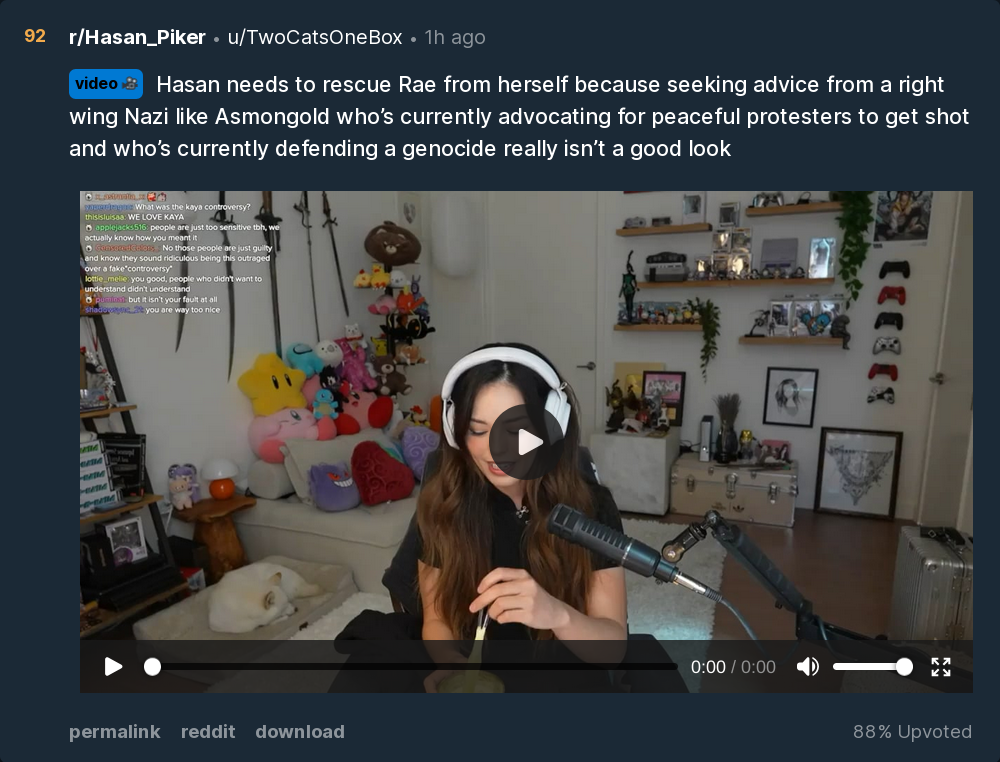Play the video using the bottom-left play icon
Image resolution: width=1000 pixels, height=762 pixels.
click(113, 667)
